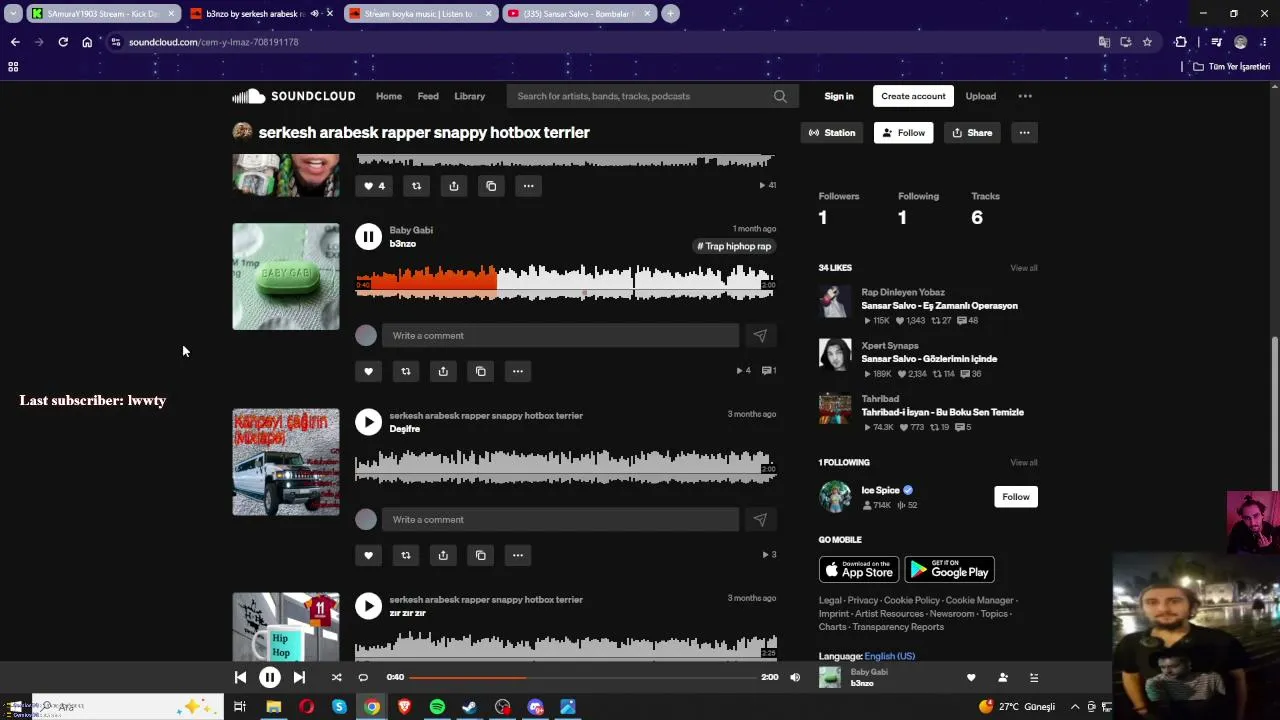The height and width of the screenshot is (720, 1280).
Task: Open Tahribad-ı İsyan liked track thumbnail
Action: pyautogui.click(x=835, y=408)
